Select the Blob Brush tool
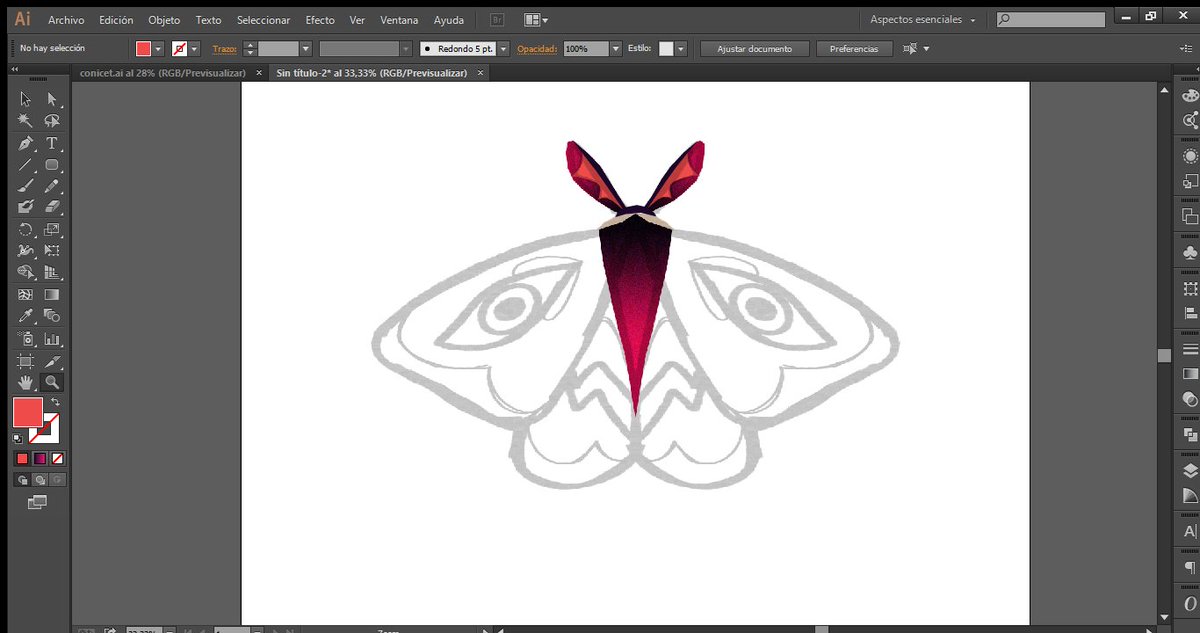The image size is (1200, 633). (26, 207)
